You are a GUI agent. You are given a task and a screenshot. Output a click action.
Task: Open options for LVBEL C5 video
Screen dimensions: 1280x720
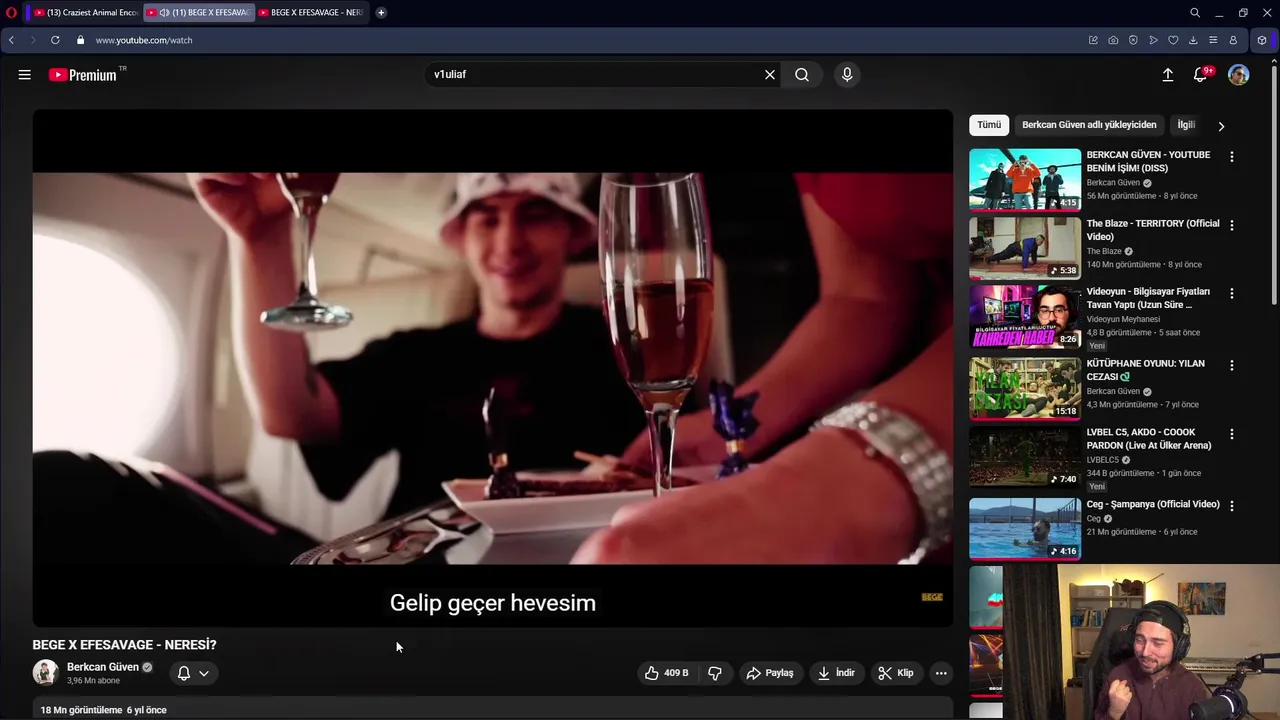point(1232,435)
